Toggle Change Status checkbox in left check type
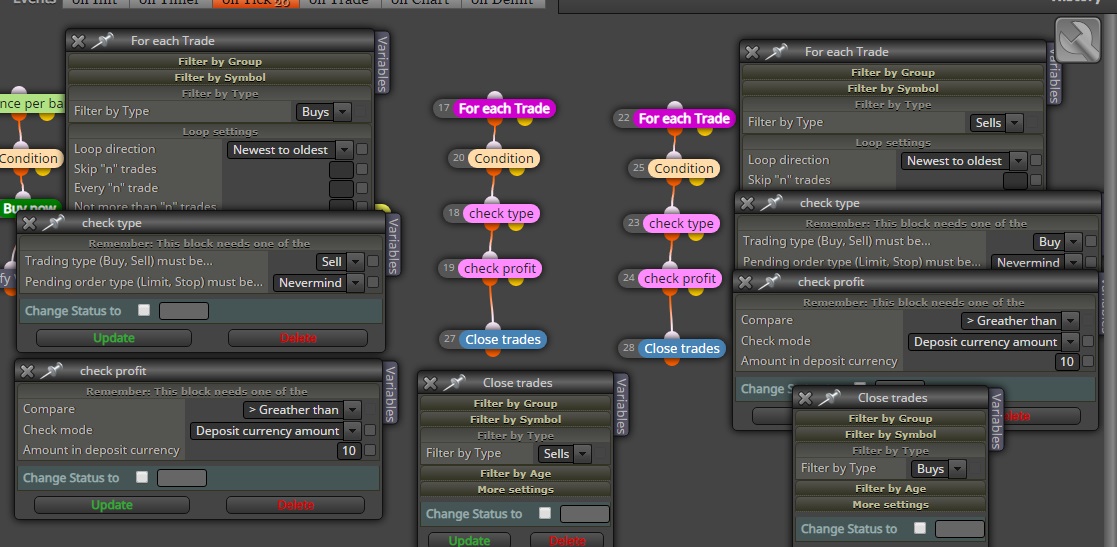The image size is (1117, 547). (144, 310)
